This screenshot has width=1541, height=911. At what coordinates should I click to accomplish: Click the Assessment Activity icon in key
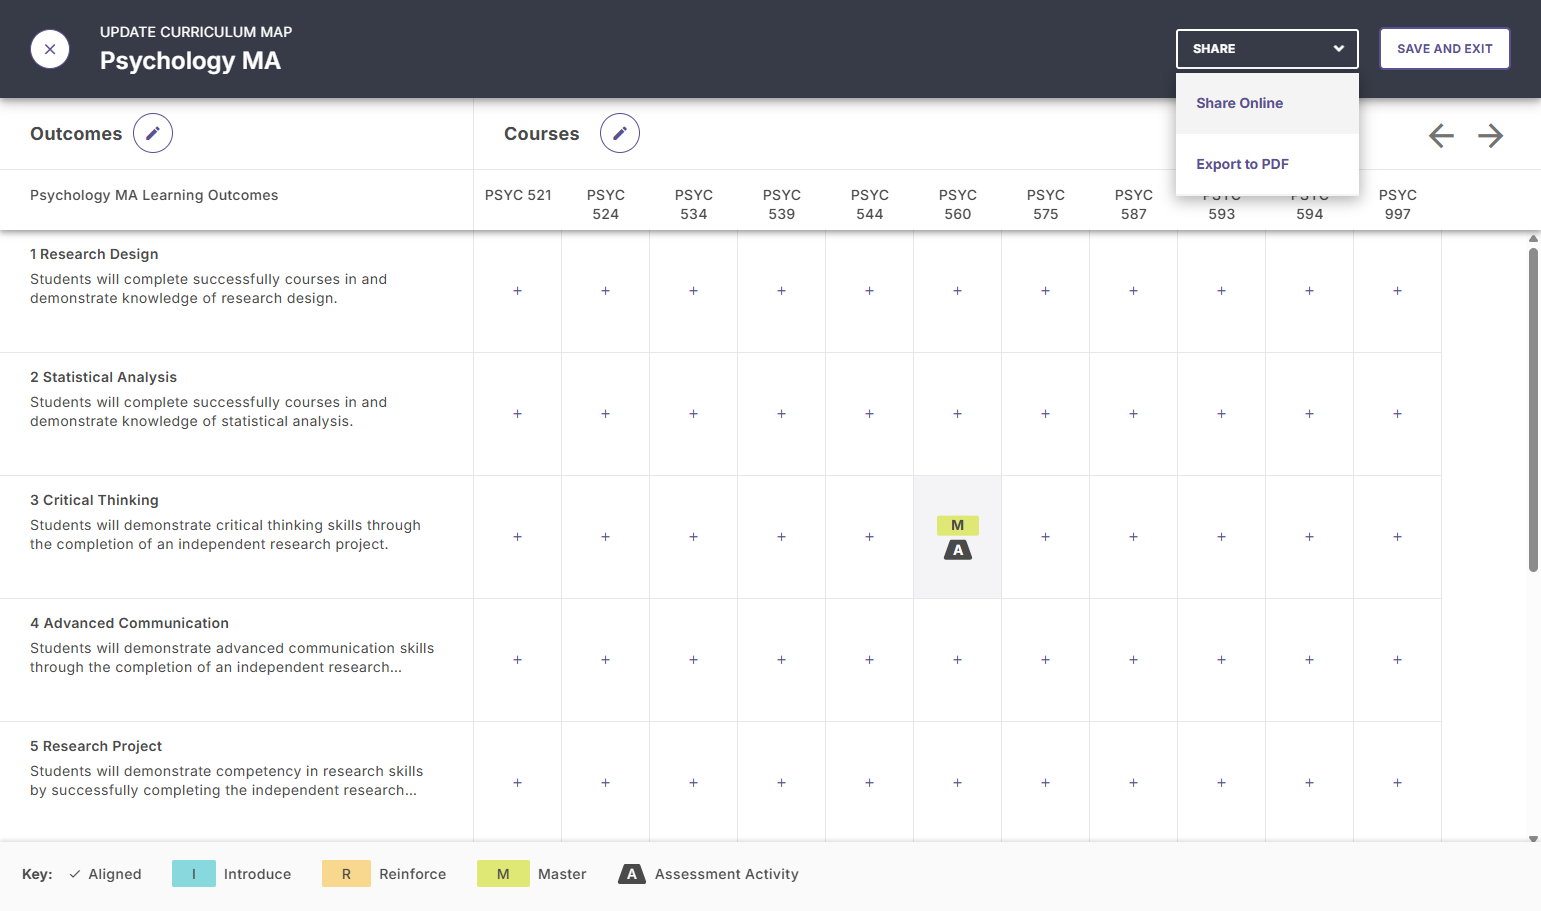click(631, 874)
